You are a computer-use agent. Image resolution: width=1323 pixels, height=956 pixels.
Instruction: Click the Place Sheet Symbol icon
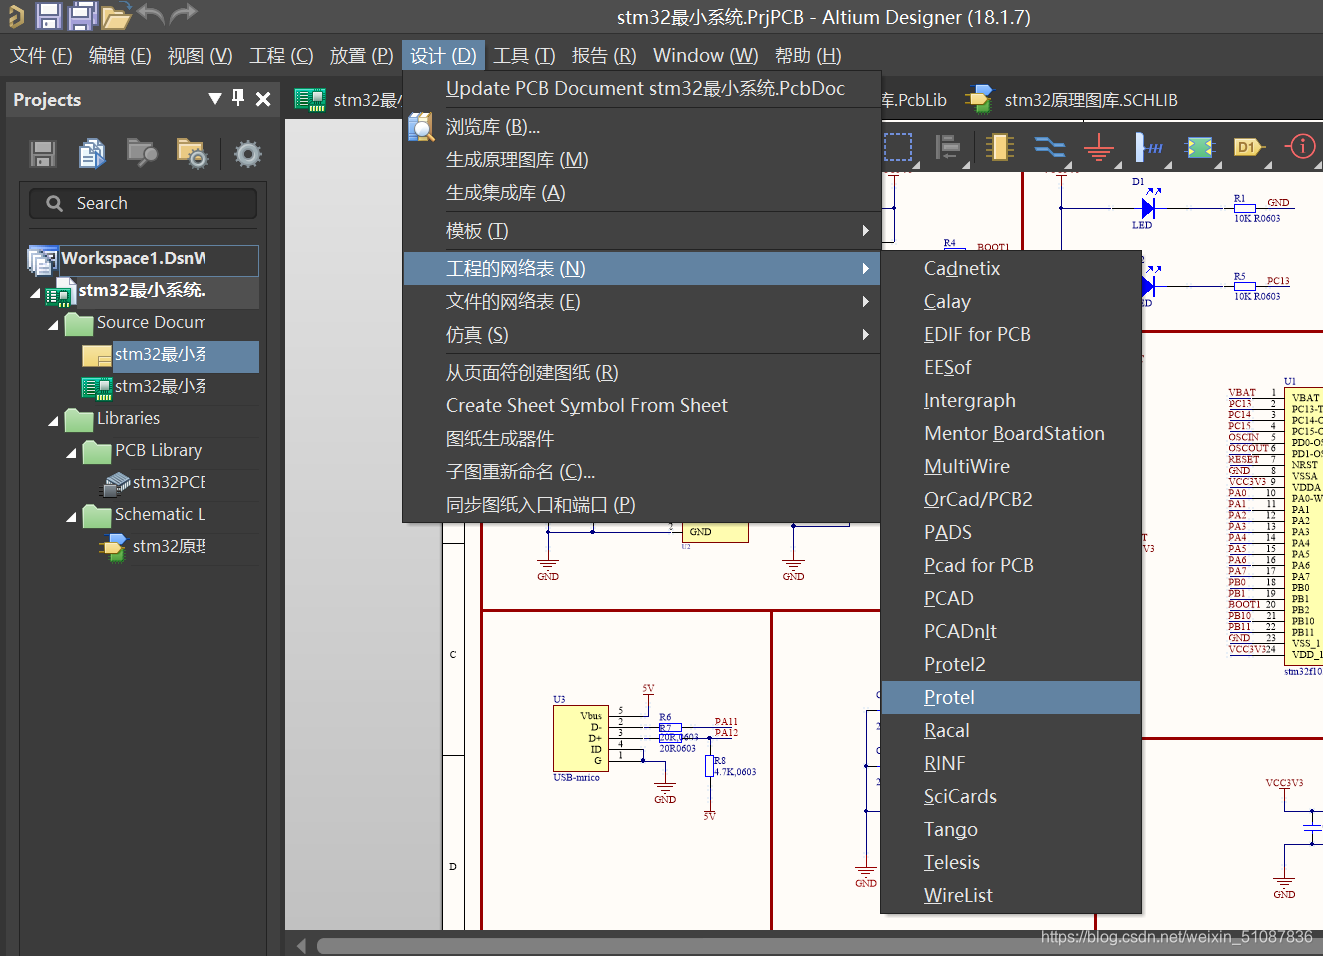pyautogui.click(x=1199, y=148)
